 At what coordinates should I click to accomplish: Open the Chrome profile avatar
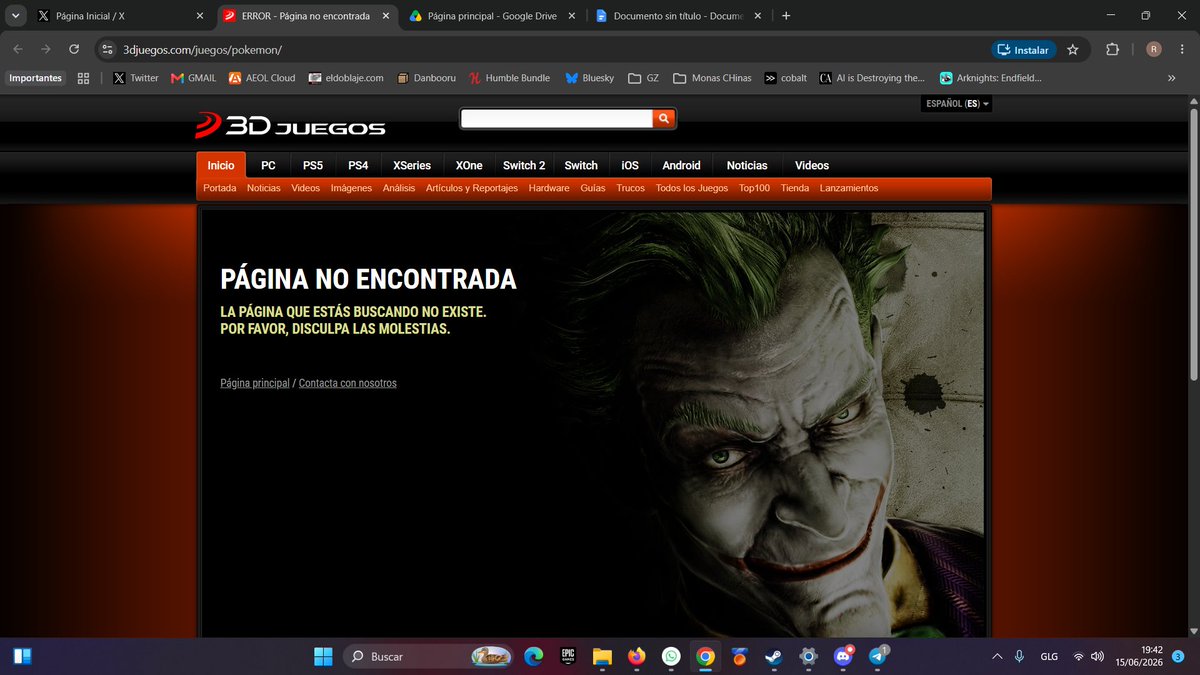(1153, 49)
